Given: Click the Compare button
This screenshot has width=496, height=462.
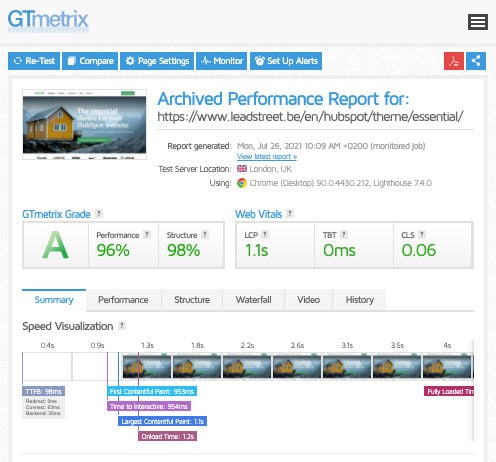Looking at the screenshot, I should [90, 61].
